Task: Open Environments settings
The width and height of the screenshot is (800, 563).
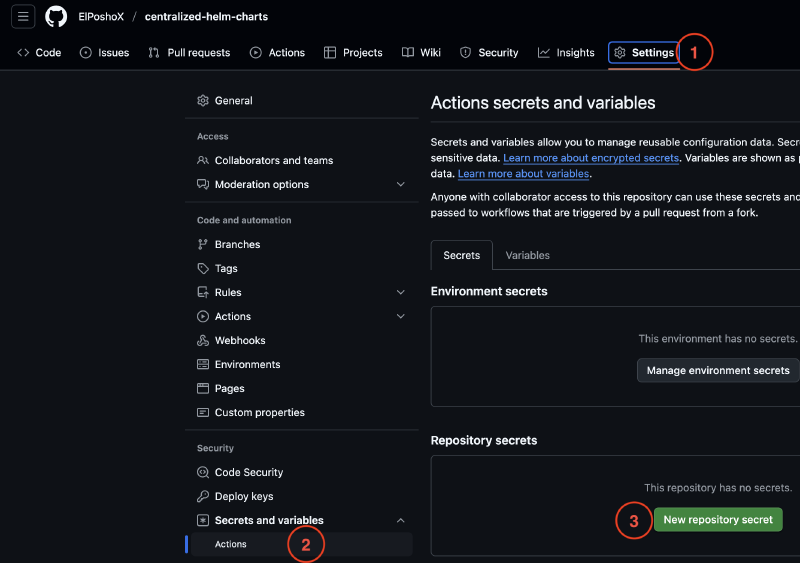Action: 302,364
